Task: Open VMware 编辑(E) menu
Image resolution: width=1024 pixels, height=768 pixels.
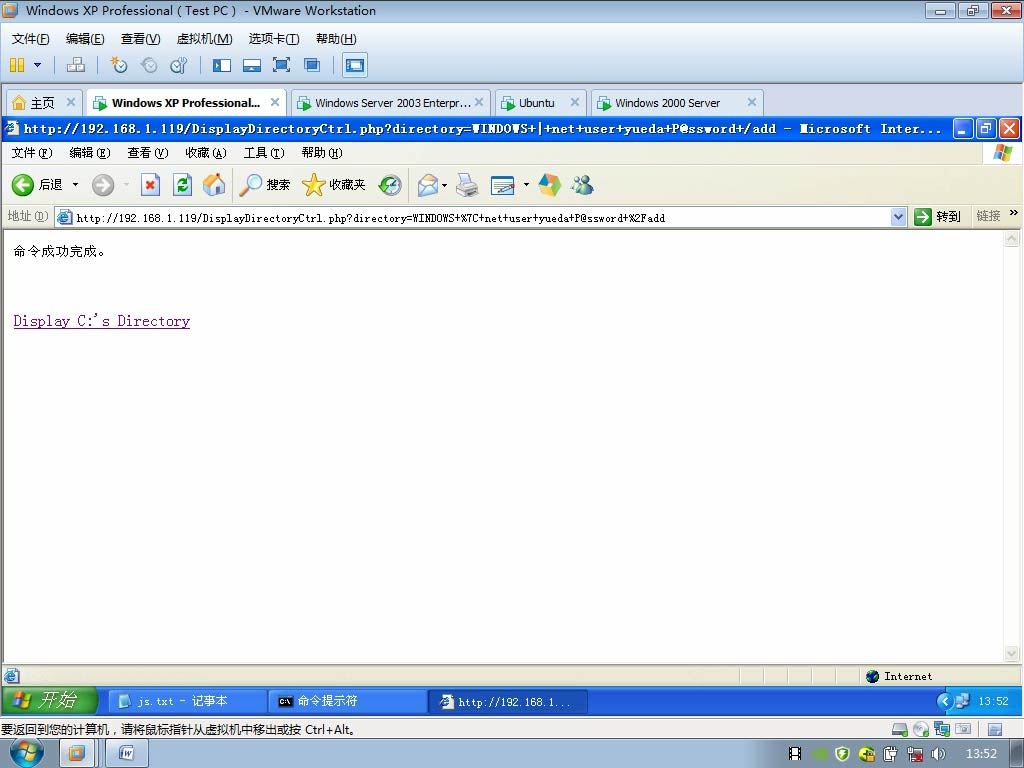Action: click(85, 39)
